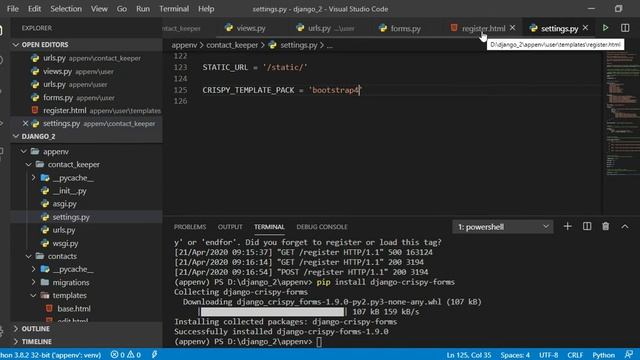Split the terminal panel
Viewport: 640px width, 360px height.
tap(587, 227)
